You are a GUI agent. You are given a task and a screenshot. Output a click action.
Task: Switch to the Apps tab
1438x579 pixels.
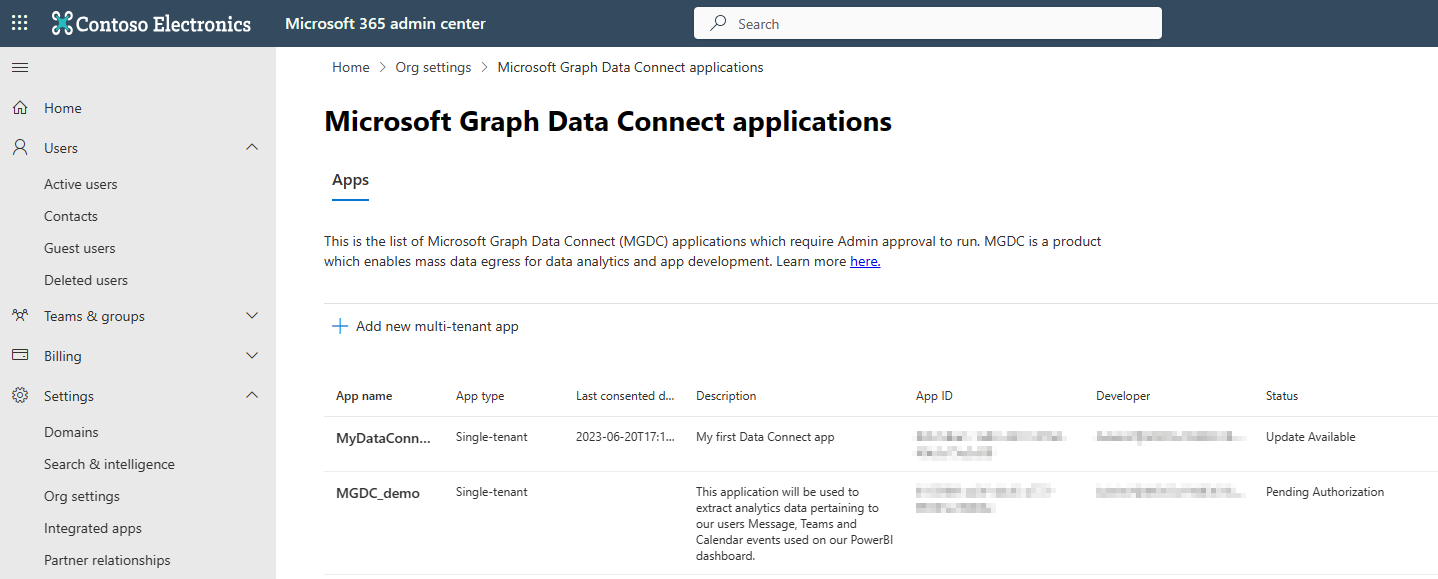click(350, 180)
